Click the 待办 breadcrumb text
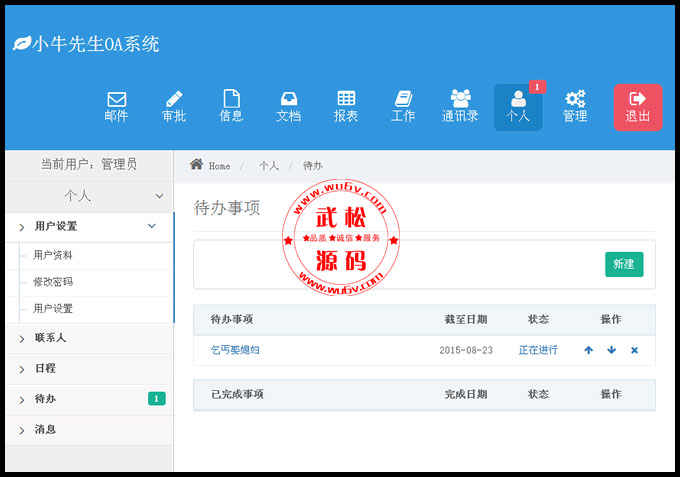Viewport: 680px width, 477px height. [x=313, y=166]
